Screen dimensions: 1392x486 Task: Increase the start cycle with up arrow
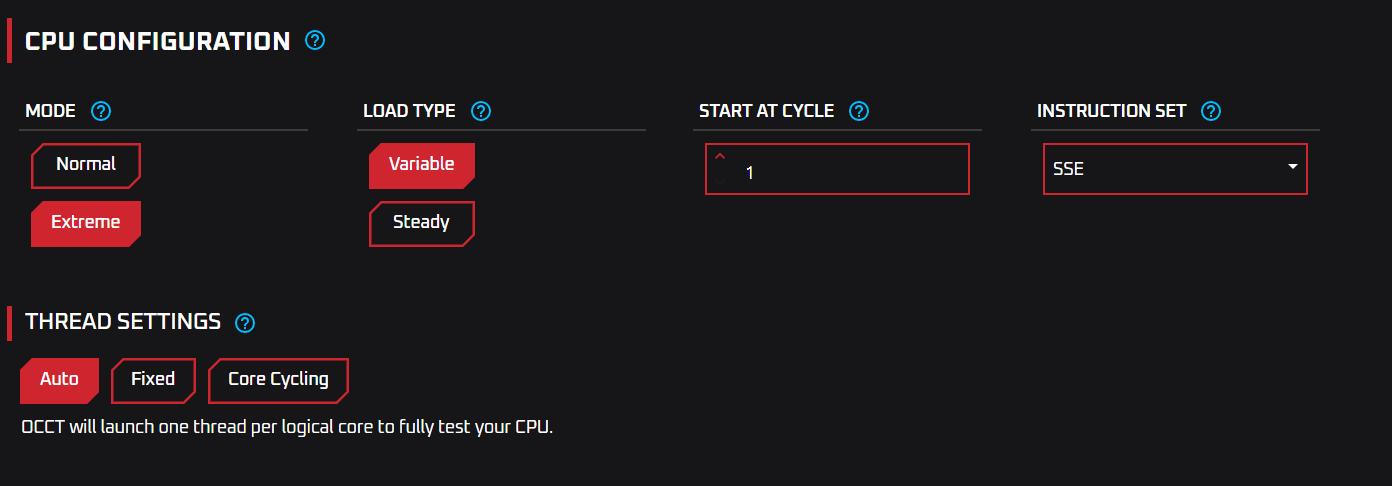tap(720, 157)
